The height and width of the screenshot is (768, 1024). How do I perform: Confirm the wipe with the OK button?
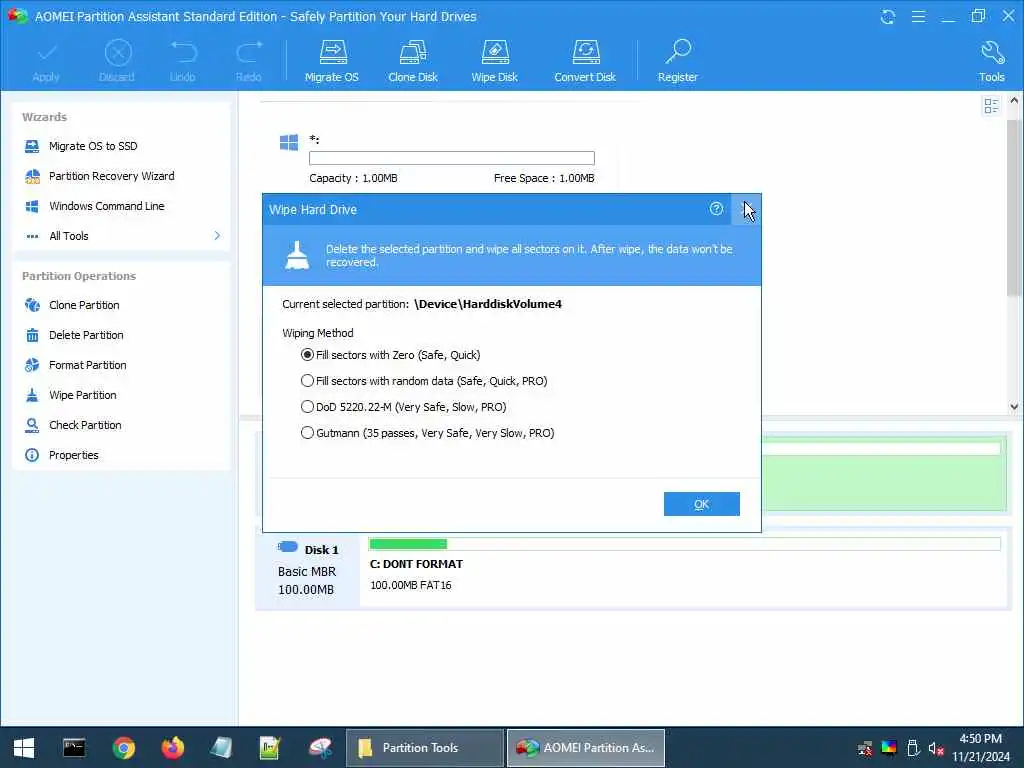point(701,504)
